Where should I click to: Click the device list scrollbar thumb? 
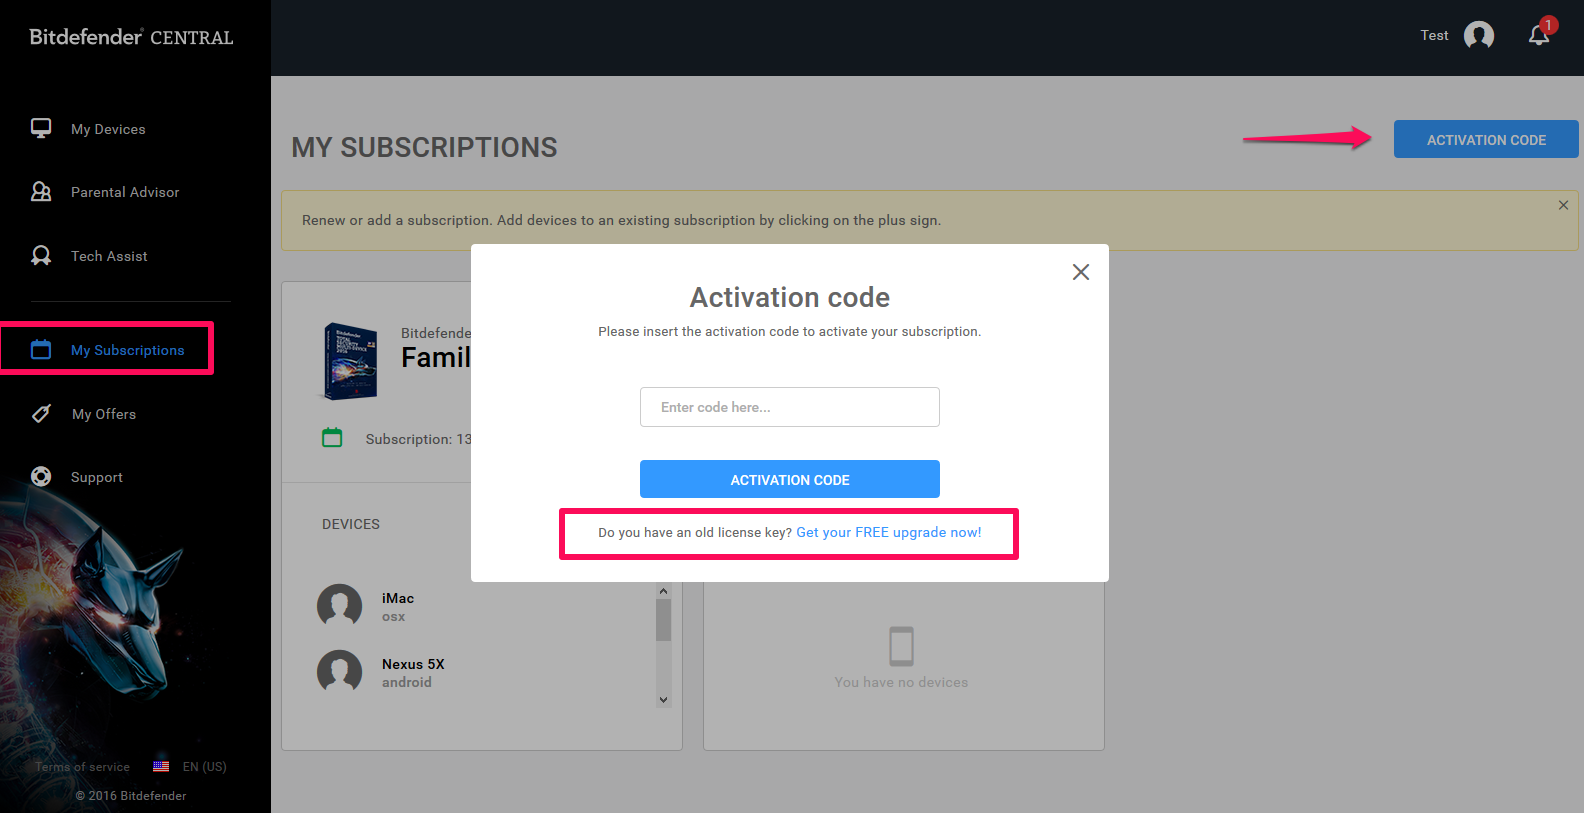[663, 620]
